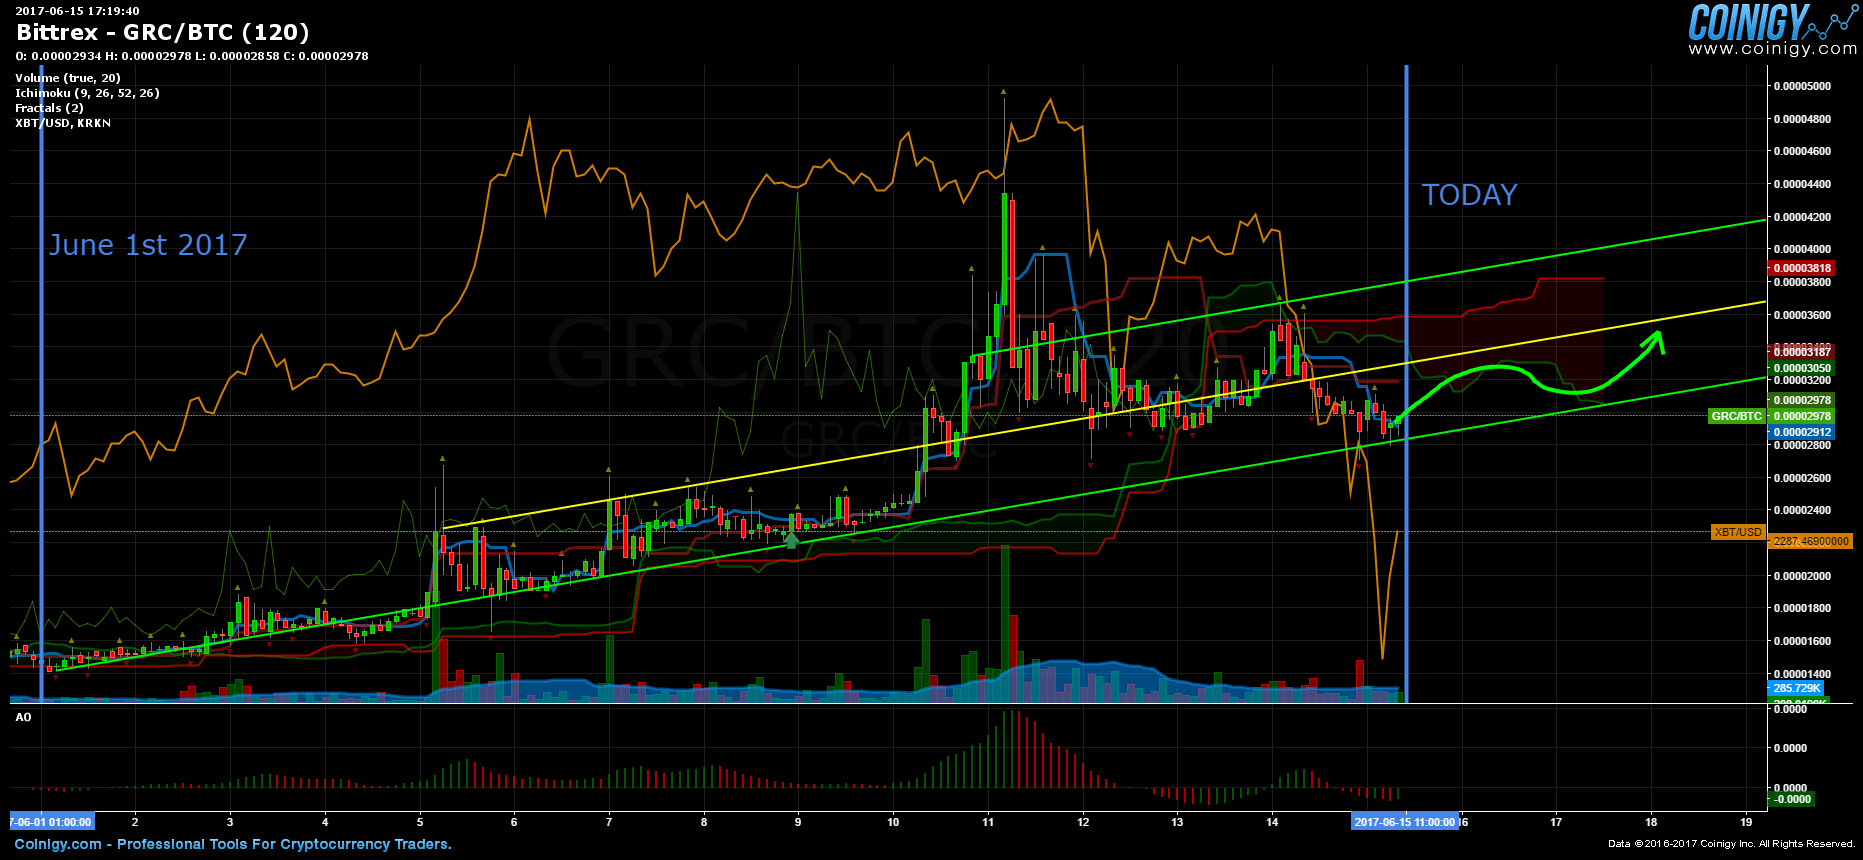This screenshot has height=860, width=1863.
Task: Open the Coinigy.com Professional Tools footer link
Action: click(x=233, y=844)
